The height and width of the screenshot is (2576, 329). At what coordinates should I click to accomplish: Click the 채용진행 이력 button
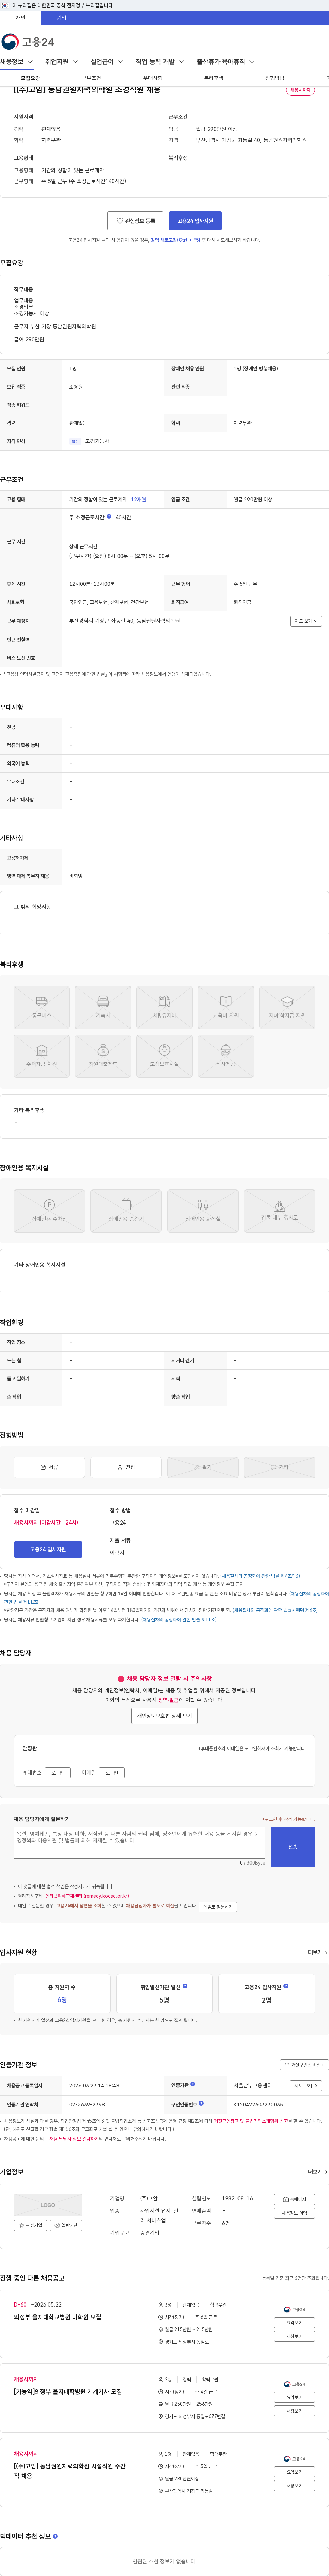click(x=294, y=2213)
